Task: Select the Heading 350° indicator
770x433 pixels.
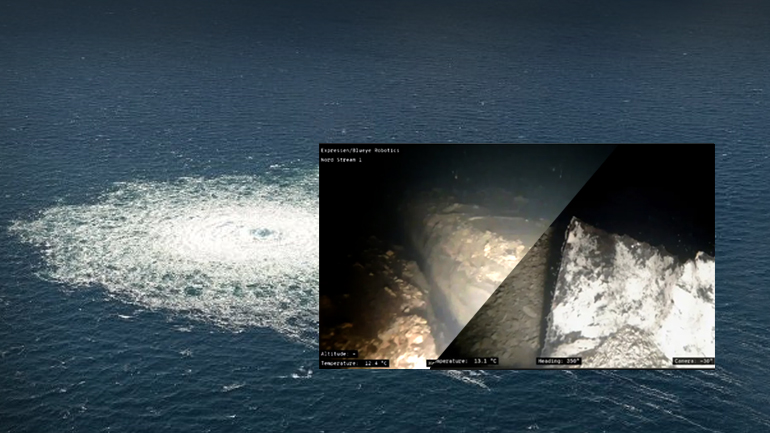Action: click(558, 361)
